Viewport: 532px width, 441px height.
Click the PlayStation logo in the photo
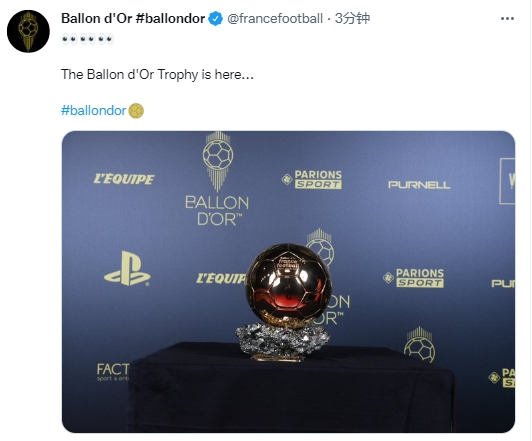(127, 269)
